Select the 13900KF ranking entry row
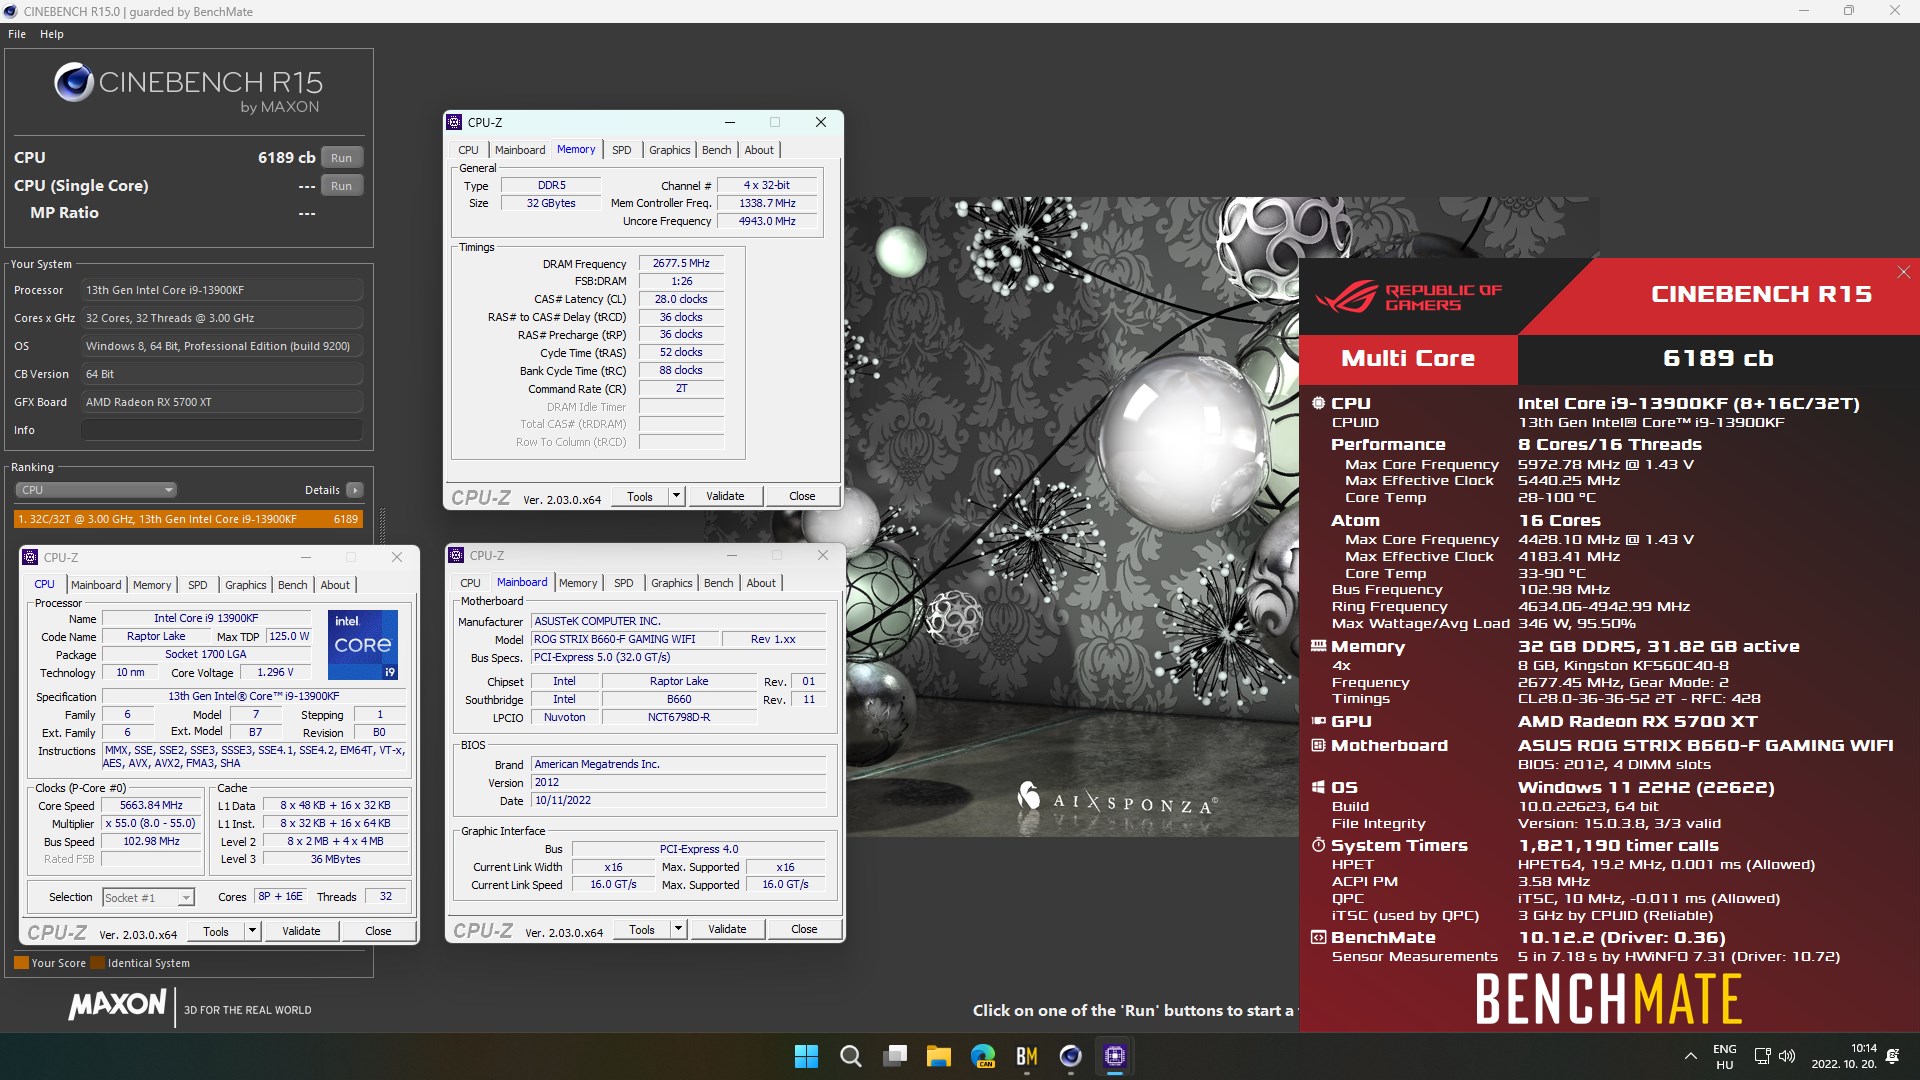Viewport: 1920px width, 1080px height. click(188, 519)
